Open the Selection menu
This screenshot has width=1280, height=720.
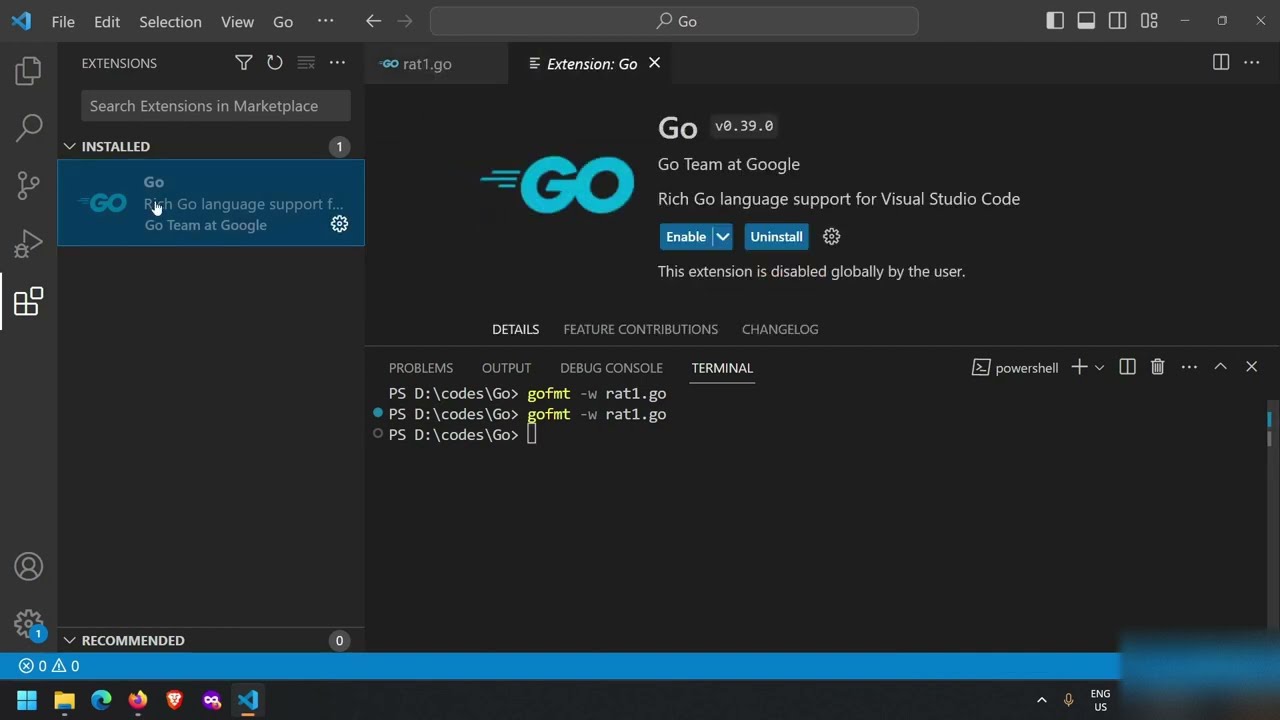(x=170, y=21)
